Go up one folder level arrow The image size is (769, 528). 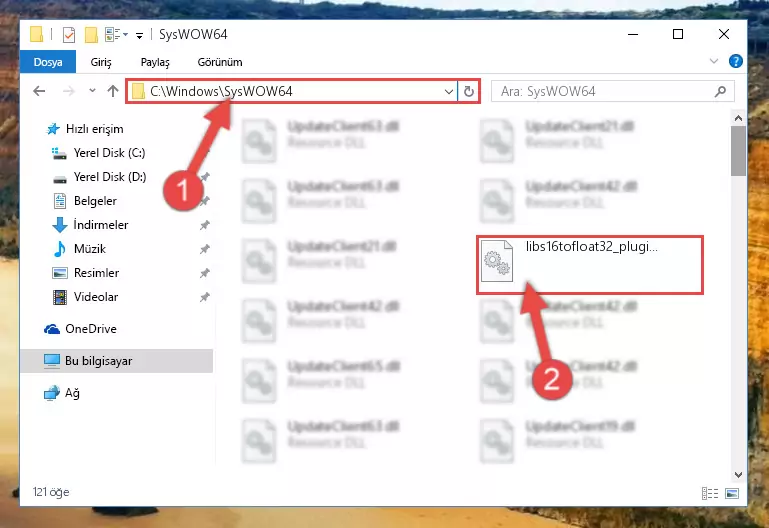tap(113, 91)
